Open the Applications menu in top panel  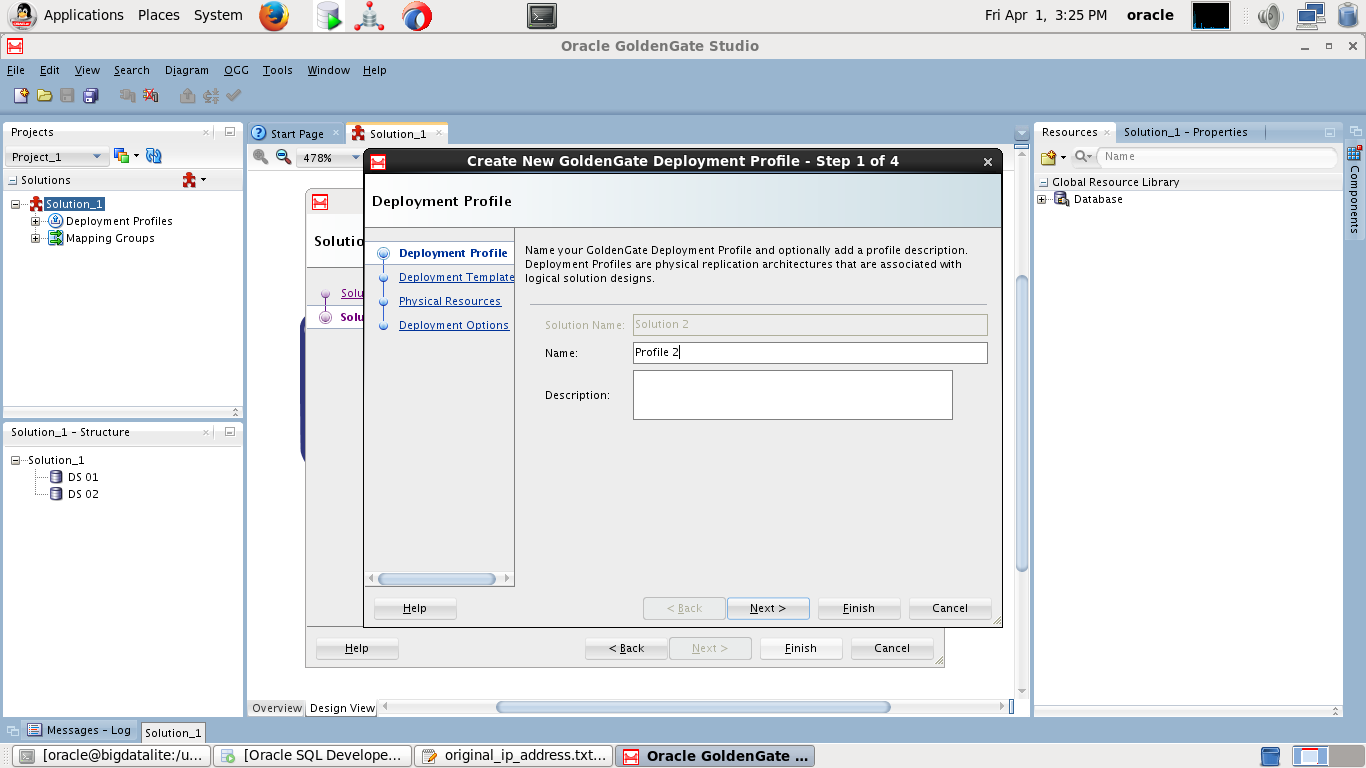[84, 15]
